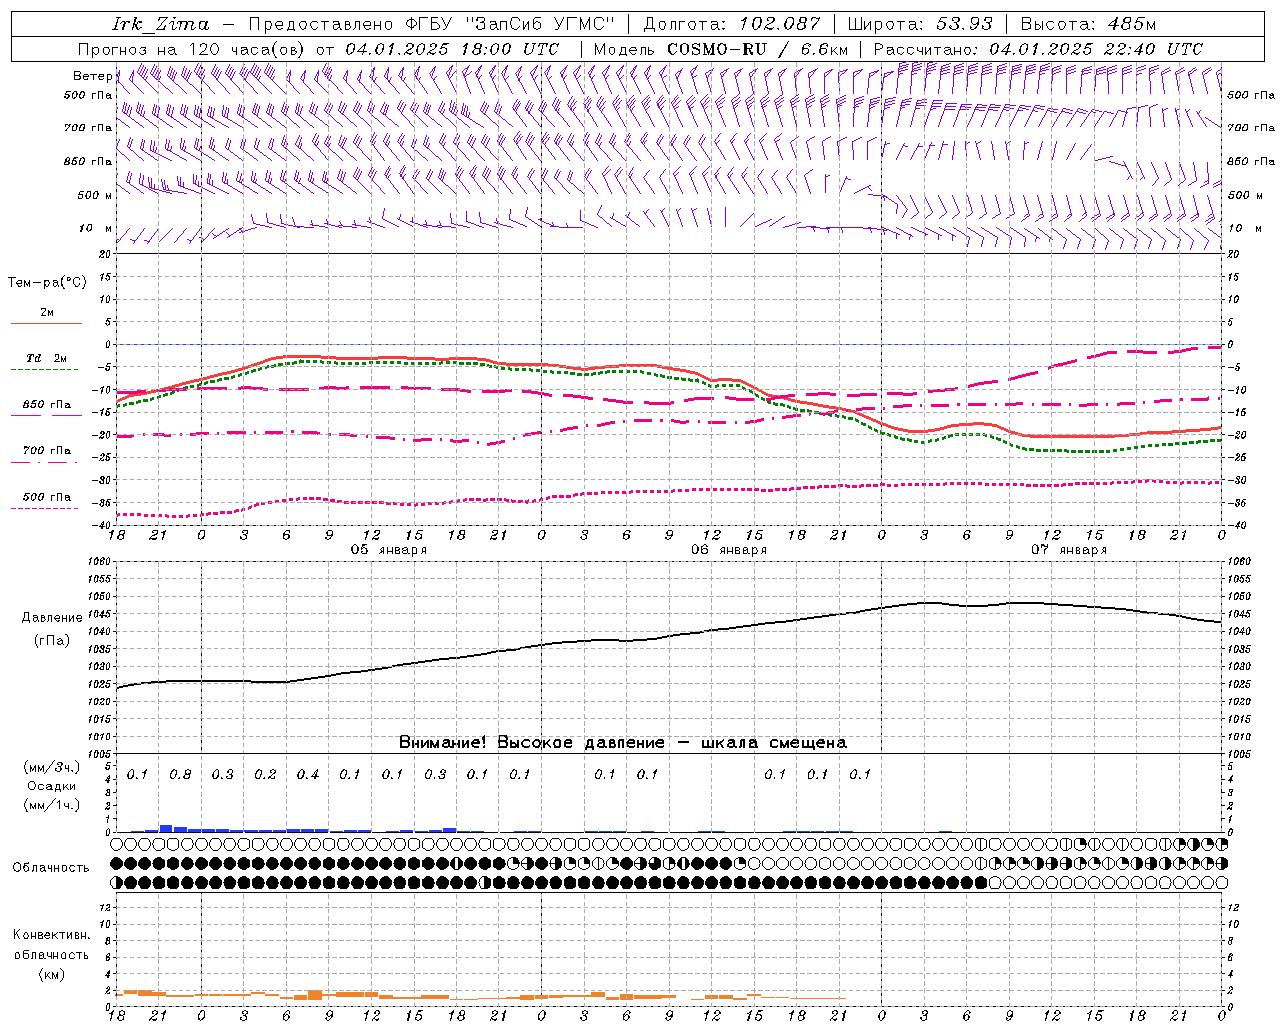Click the "(мм/3ч.)" precipitation unit label
1280x1024 pixels.
pos(52,768)
